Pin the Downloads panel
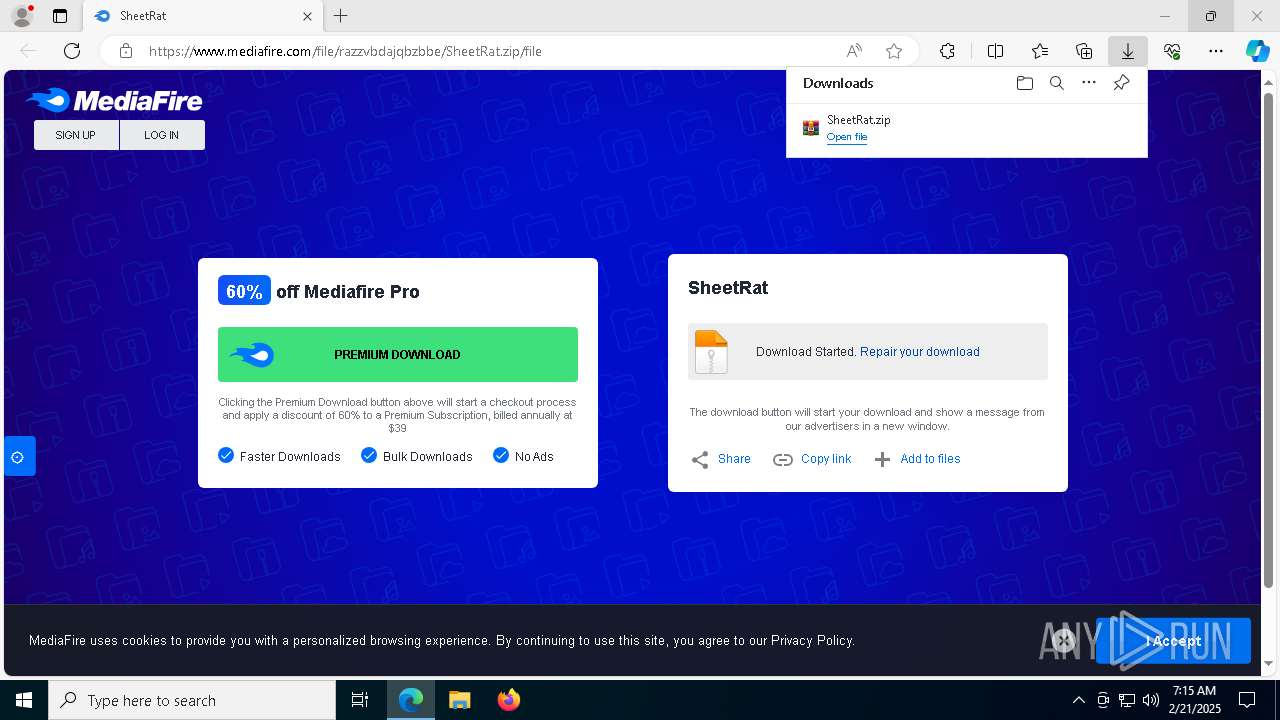The width and height of the screenshot is (1280, 720). [x=1121, y=83]
